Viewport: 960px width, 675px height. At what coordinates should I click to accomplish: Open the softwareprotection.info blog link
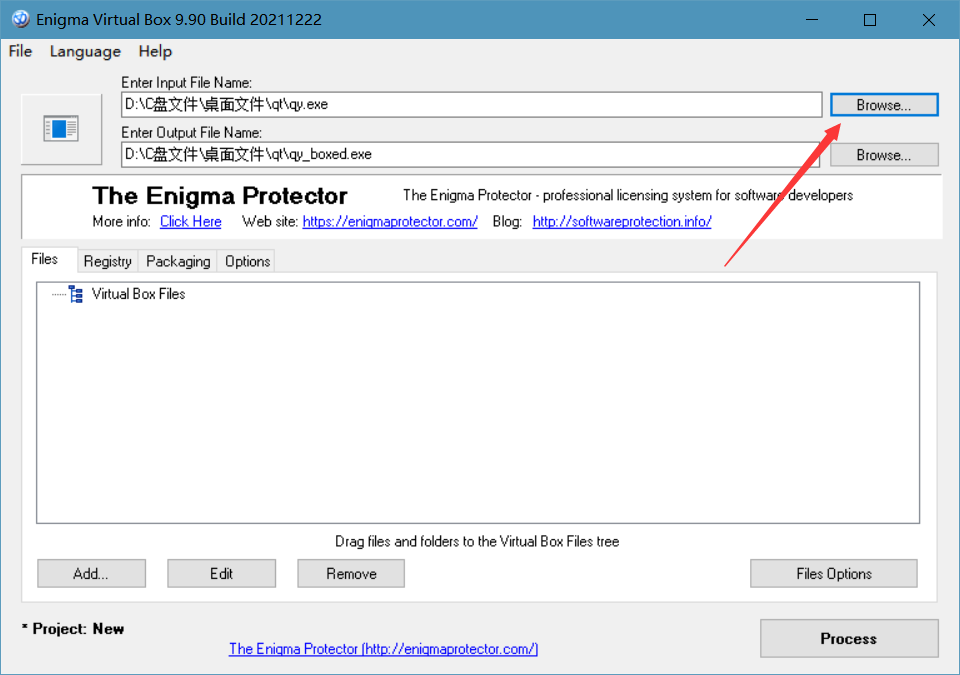(x=622, y=222)
